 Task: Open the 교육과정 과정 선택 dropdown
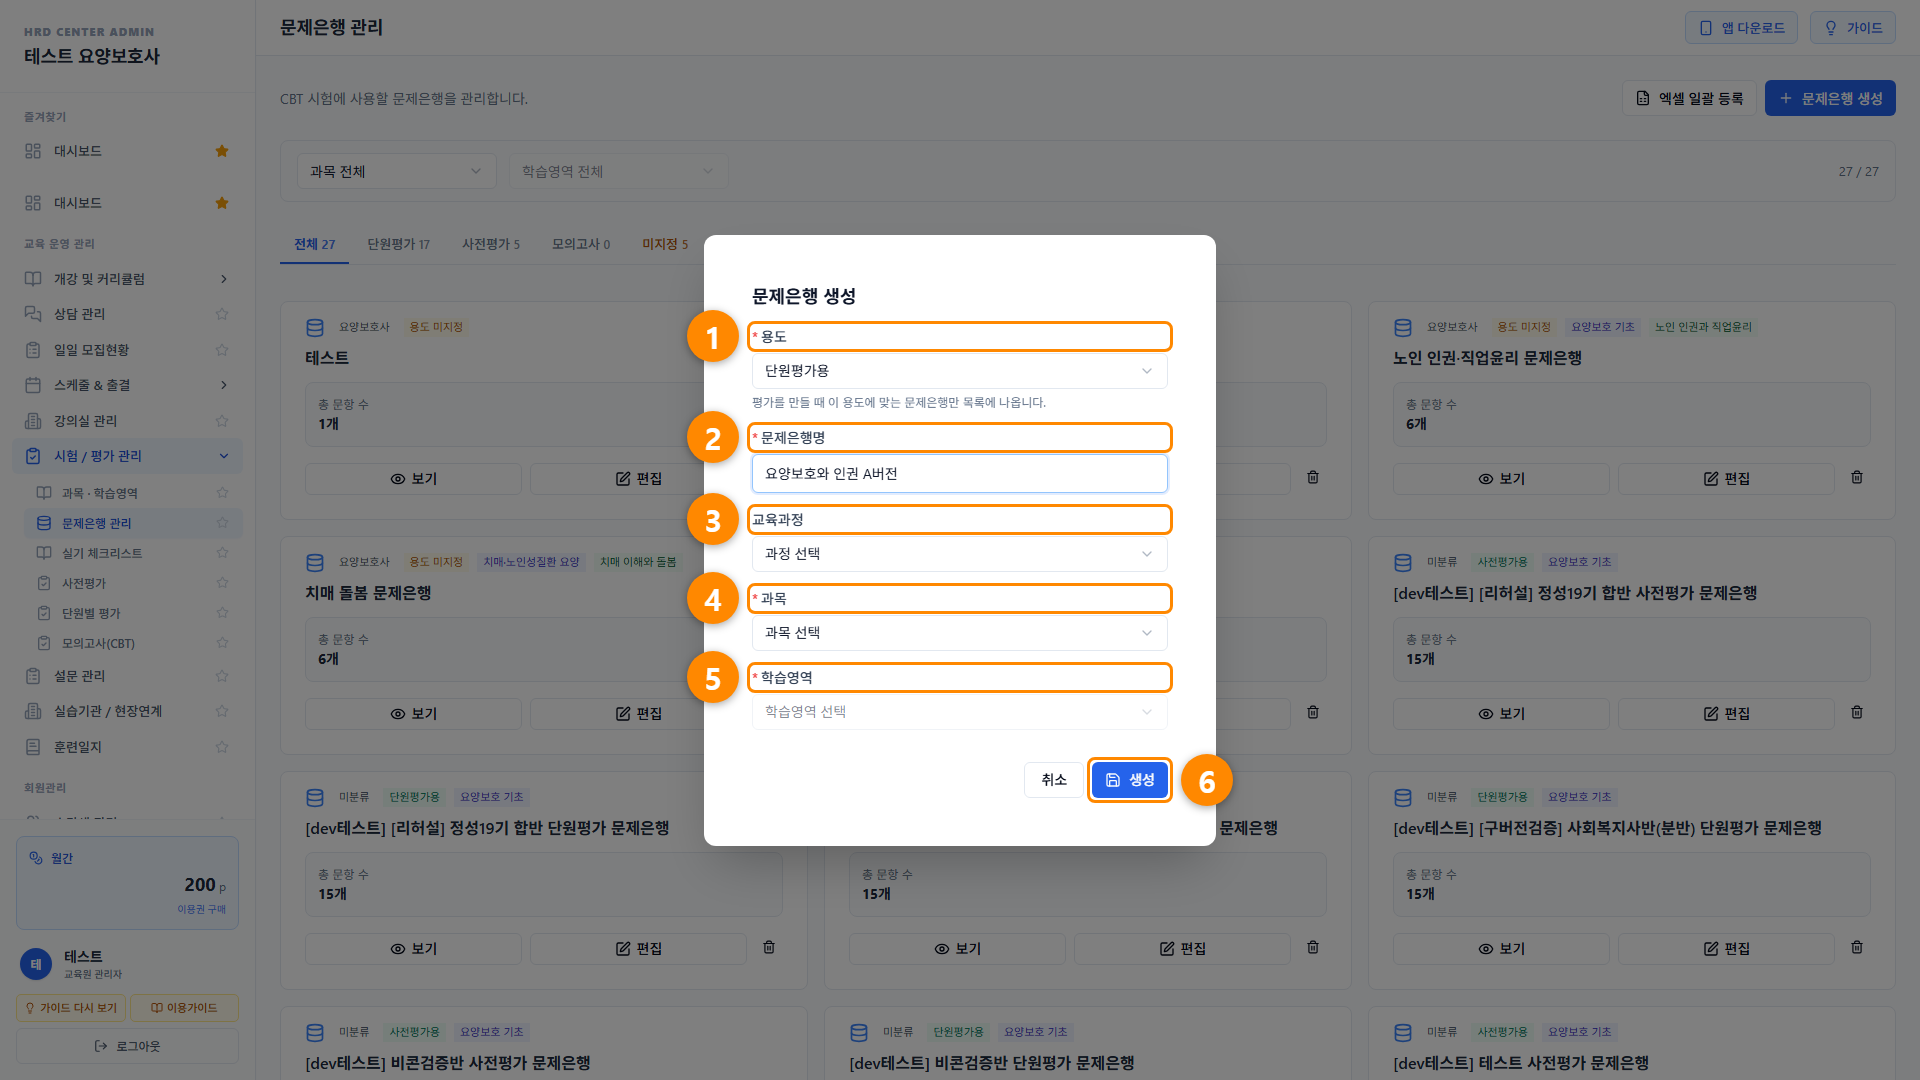click(x=959, y=554)
